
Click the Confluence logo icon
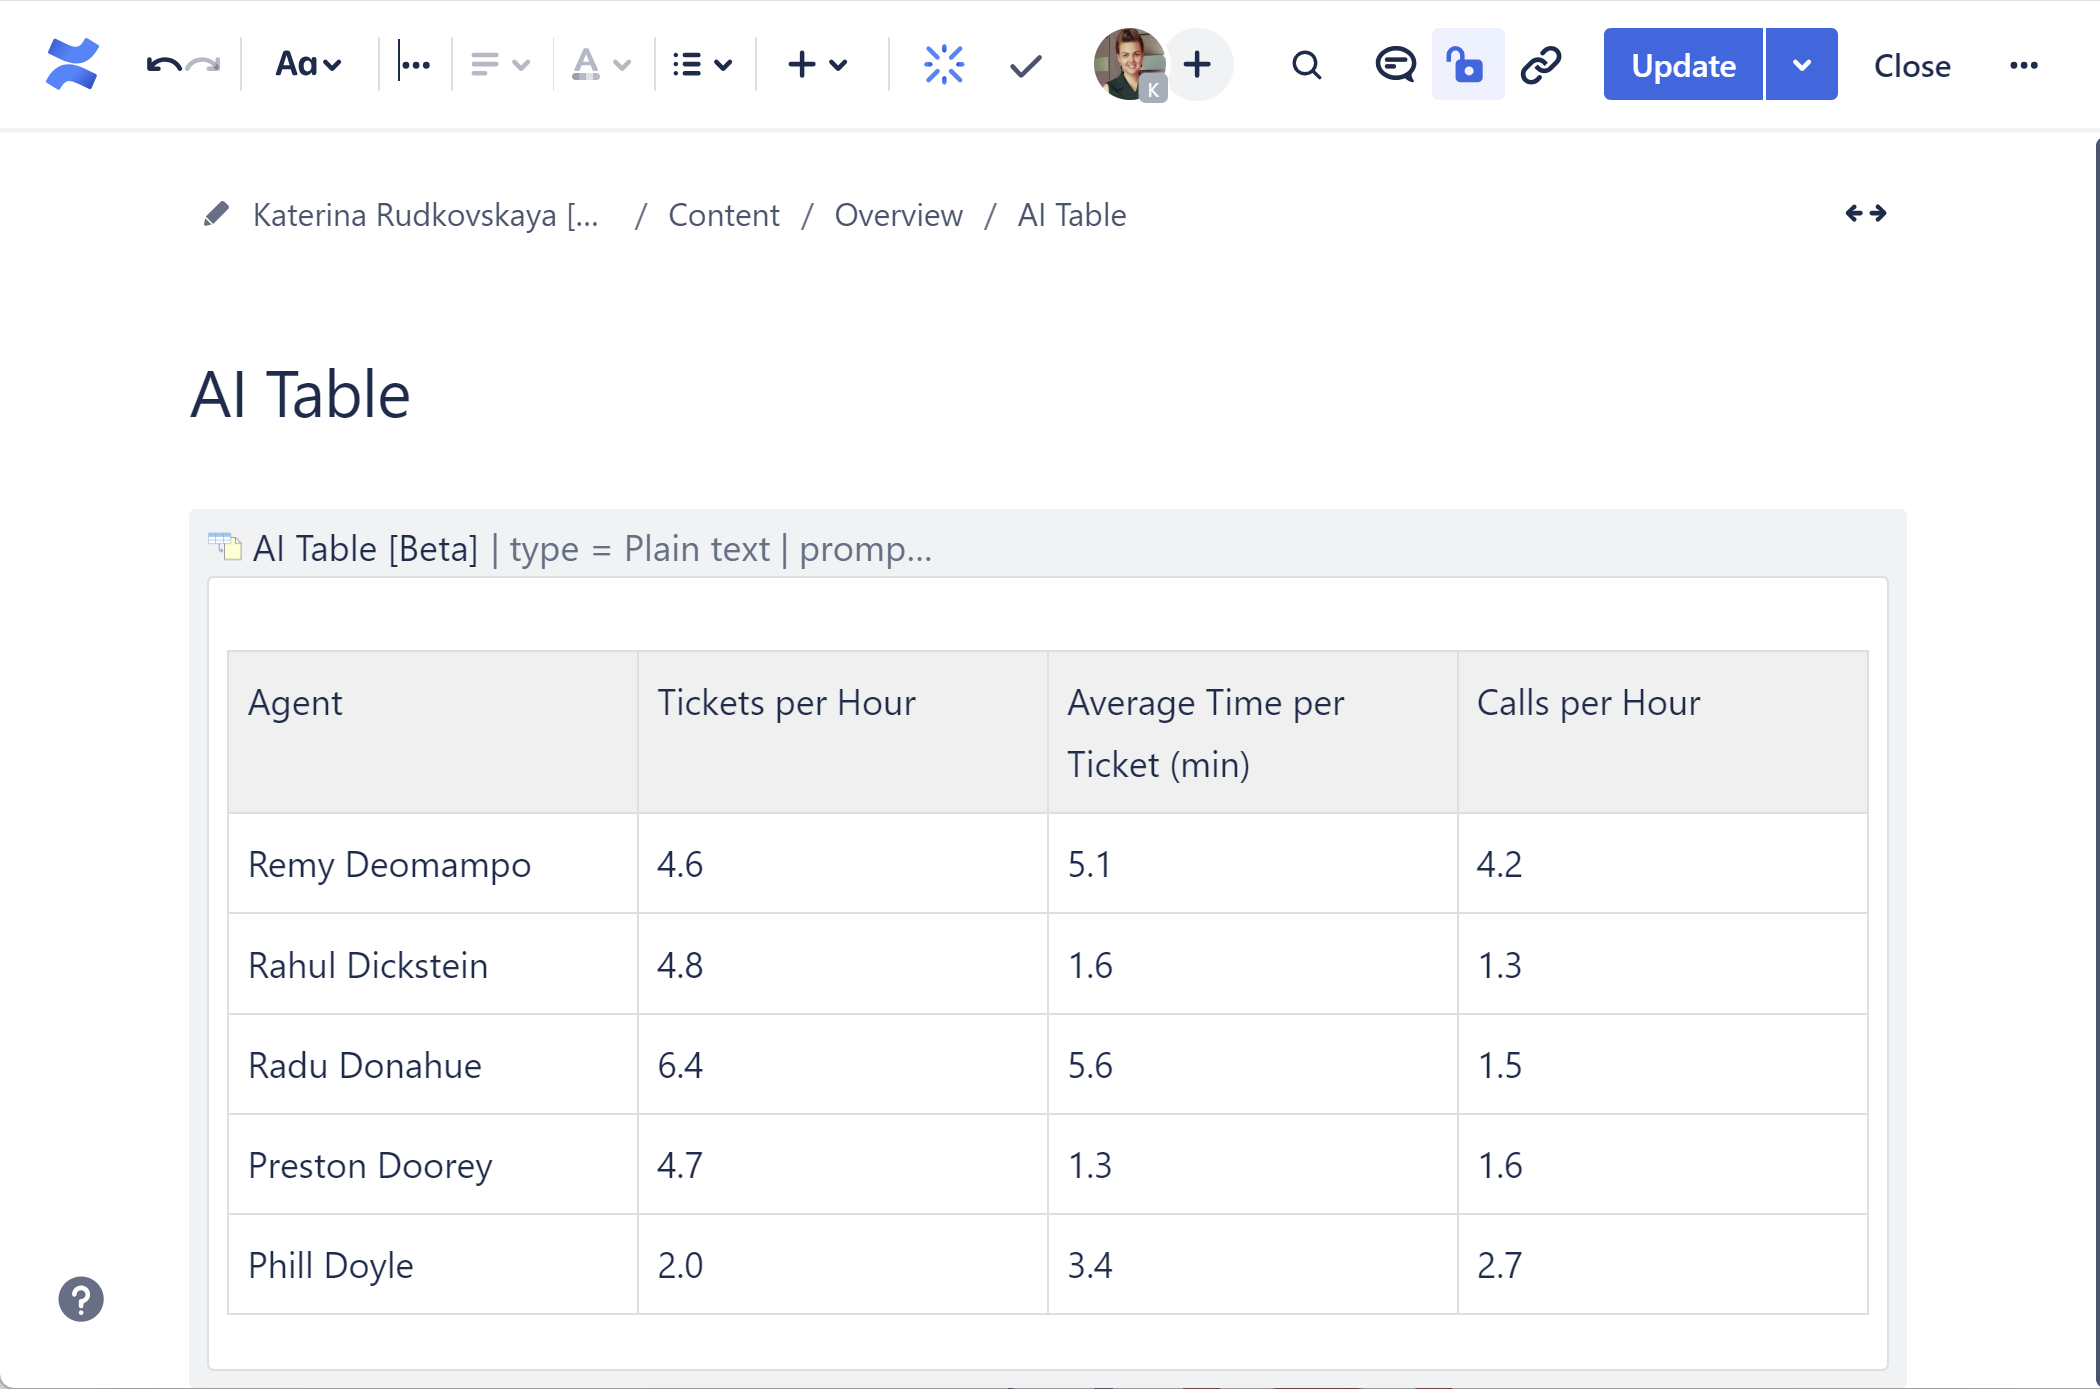click(x=72, y=64)
